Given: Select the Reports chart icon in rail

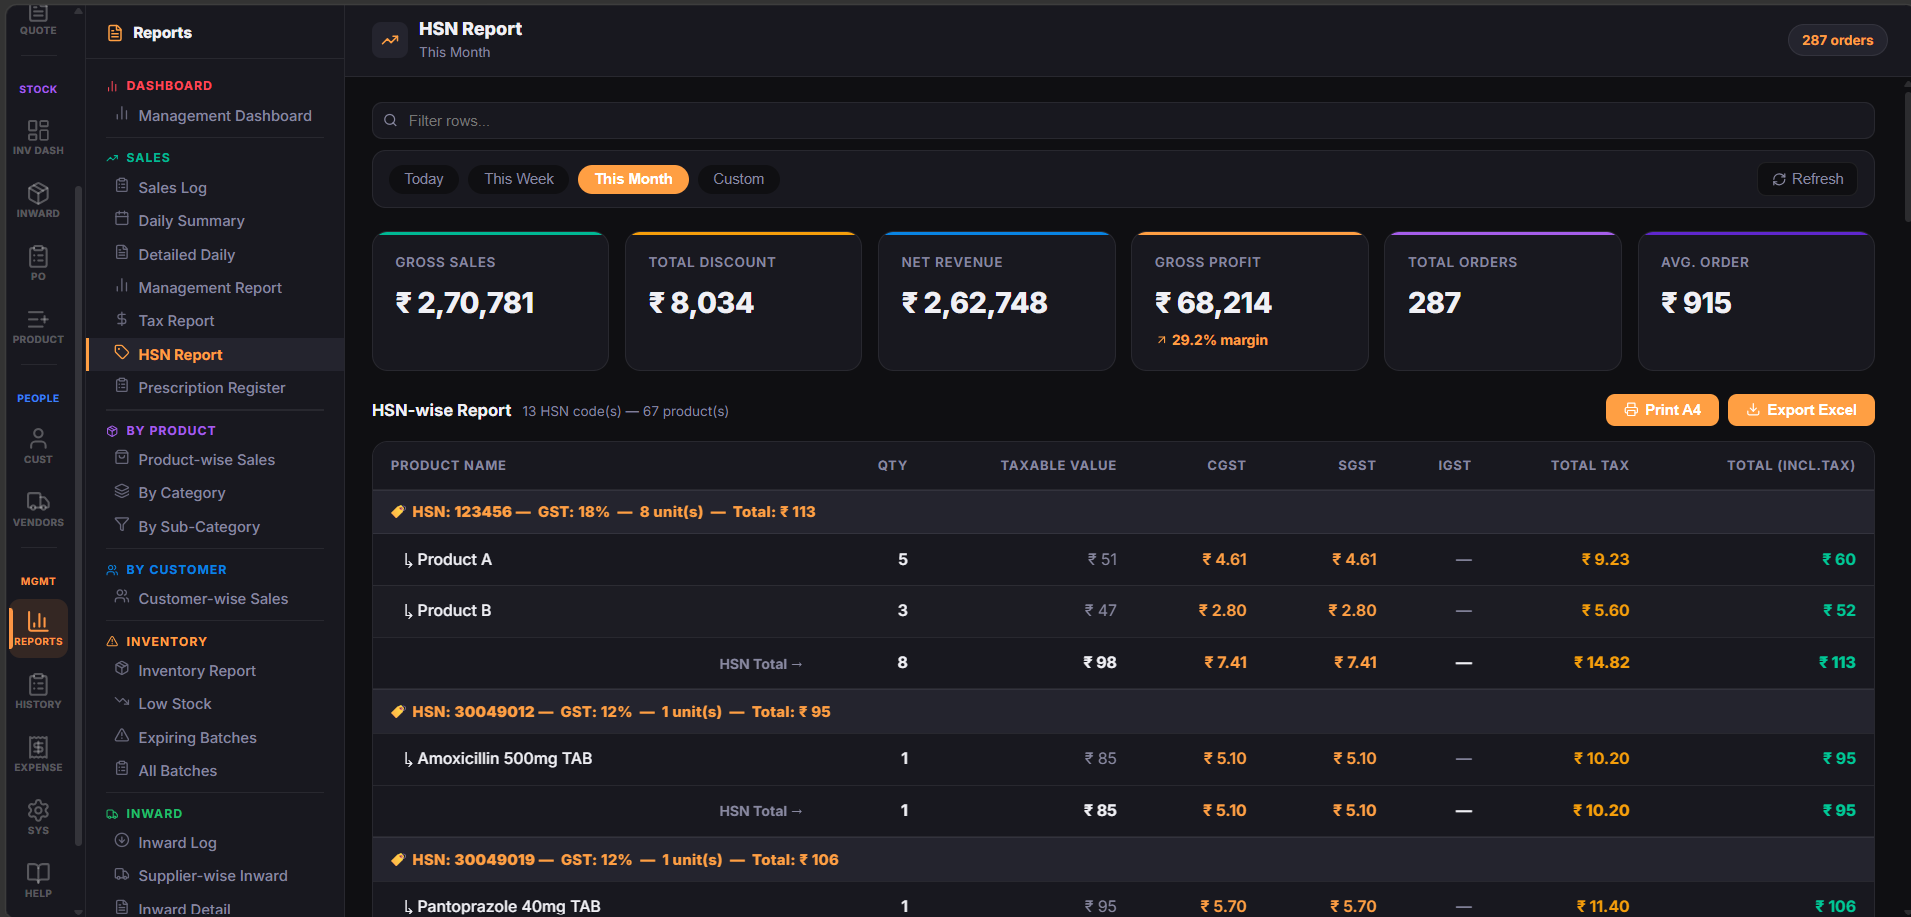Looking at the screenshot, I should (x=38, y=628).
